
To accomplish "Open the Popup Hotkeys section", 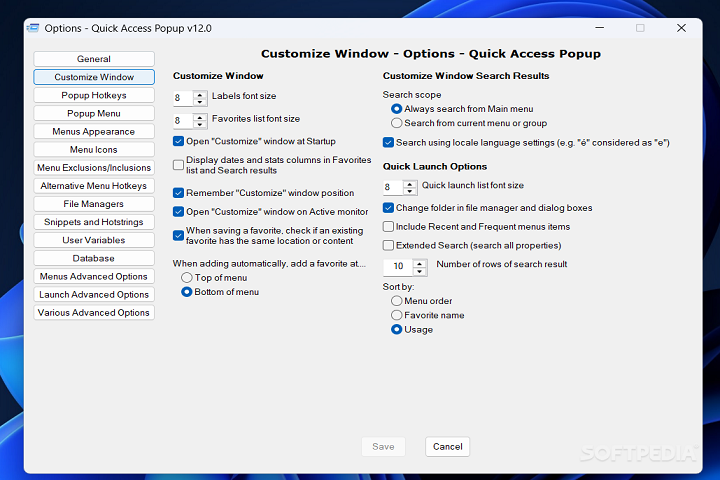I will [x=94, y=95].
